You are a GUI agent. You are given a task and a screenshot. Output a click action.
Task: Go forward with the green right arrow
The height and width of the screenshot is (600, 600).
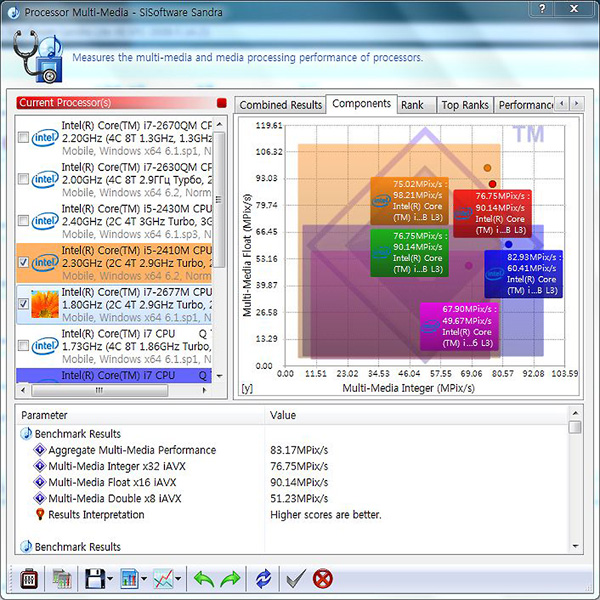coord(230,579)
